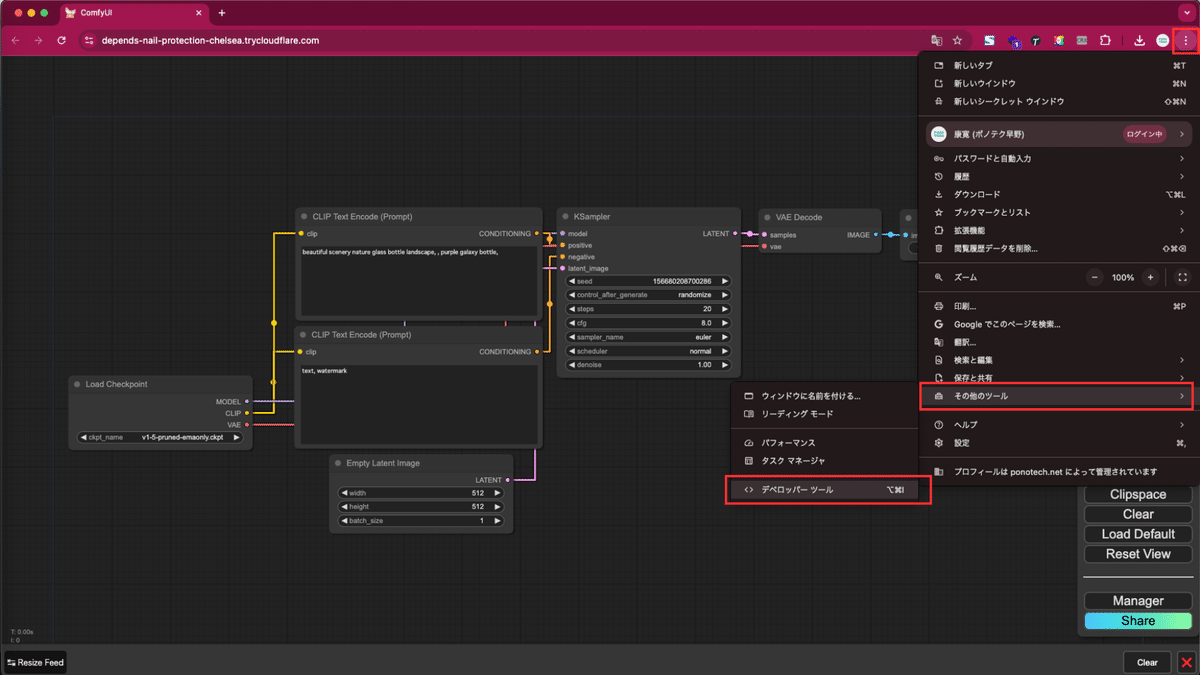This screenshot has height=675, width=1200.
Task: Open ヘルプ submenu
Action: (x=1059, y=425)
